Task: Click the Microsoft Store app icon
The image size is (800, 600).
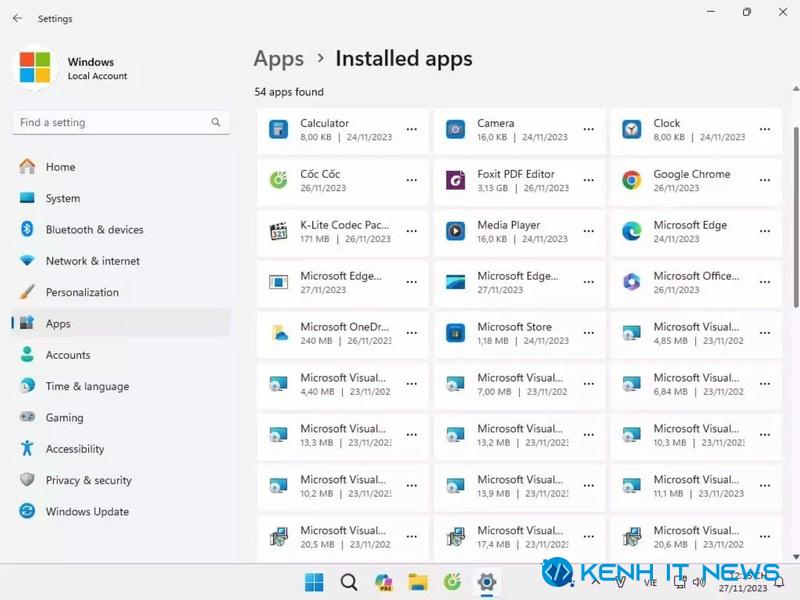Action: tap(455, 333)
